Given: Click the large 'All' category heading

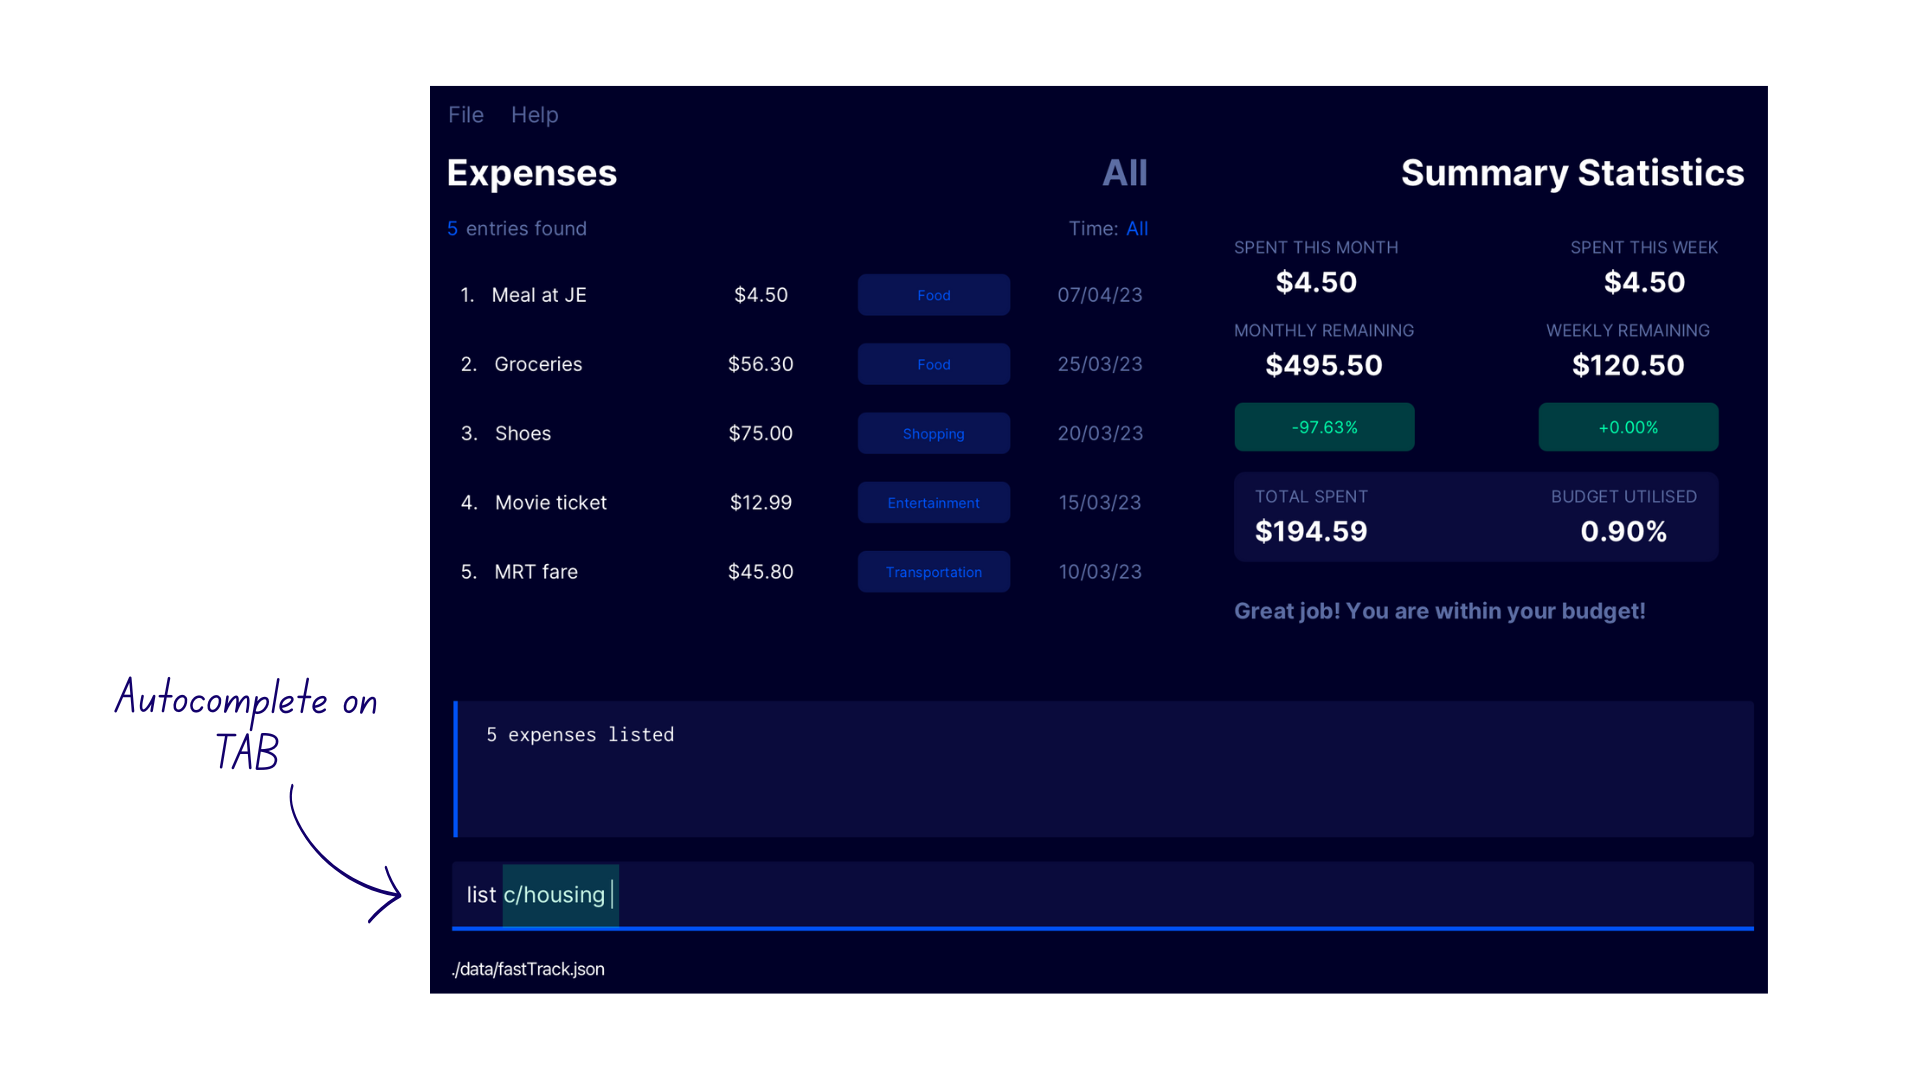Looking at the screenshot, I should (x=1125, y=173).
